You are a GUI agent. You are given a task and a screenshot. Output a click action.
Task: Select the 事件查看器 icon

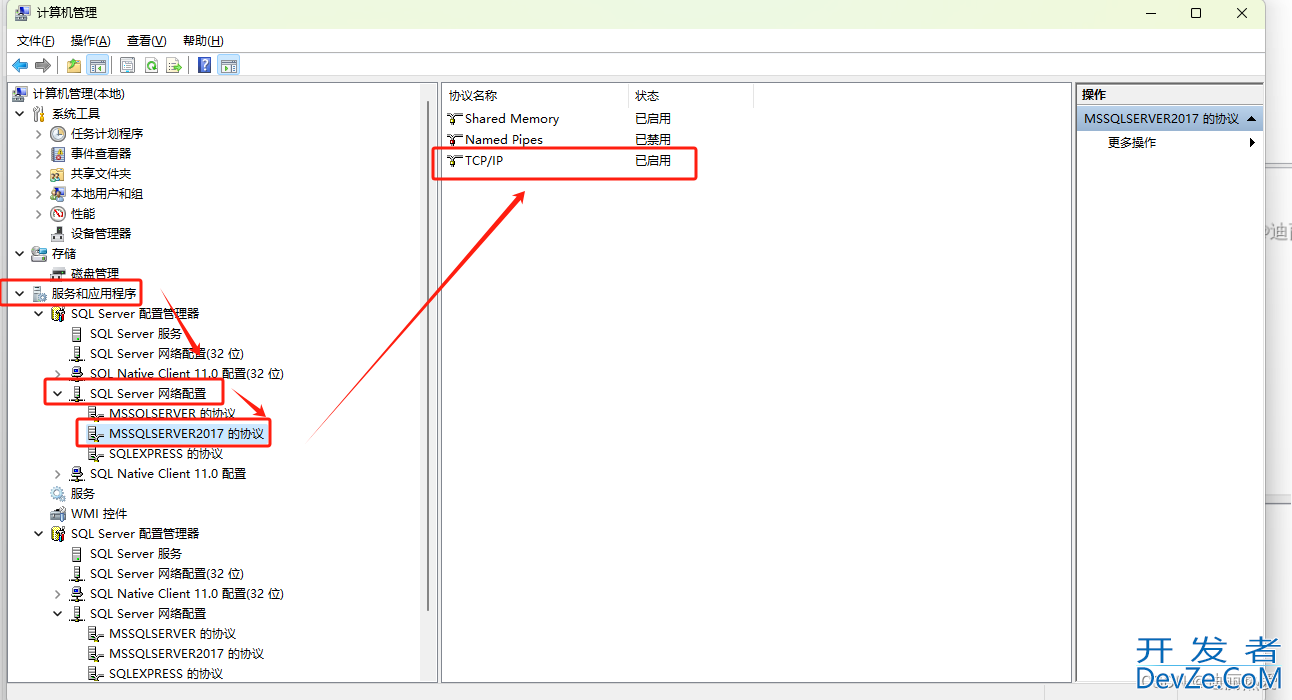[59, 153]
